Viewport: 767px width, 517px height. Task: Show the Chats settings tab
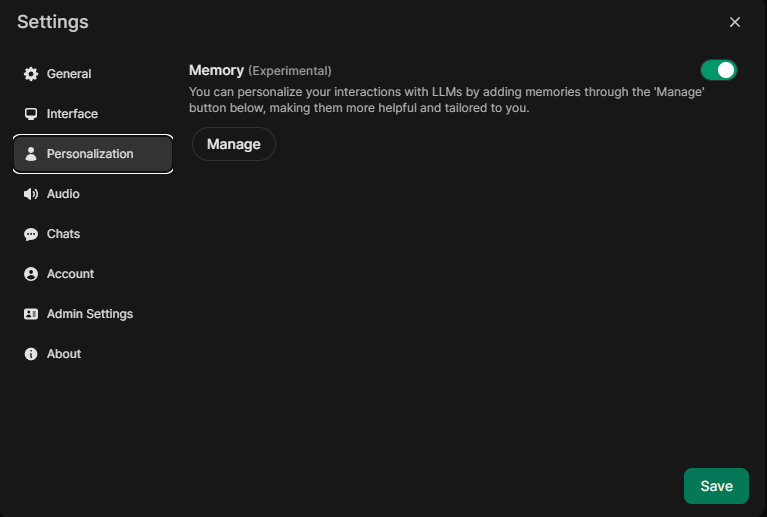click(63, 234)
